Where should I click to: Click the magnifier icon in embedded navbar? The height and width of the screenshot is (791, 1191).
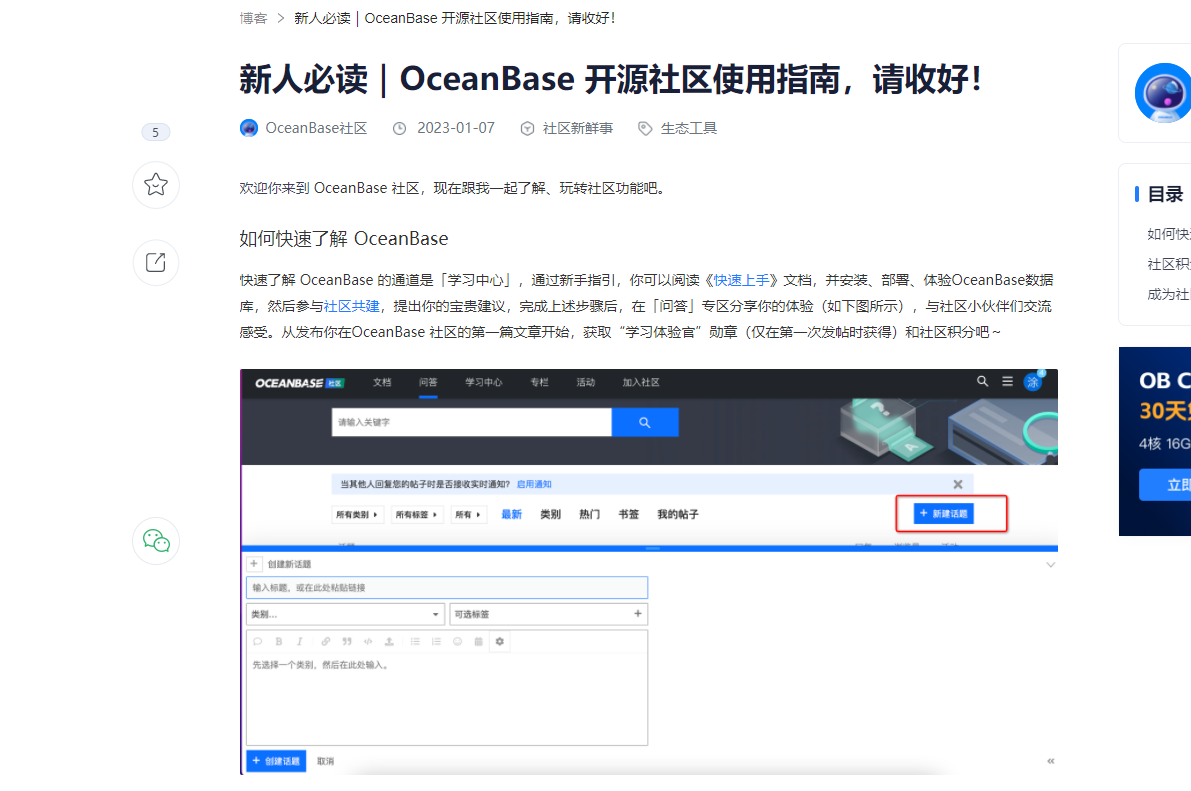click(982, 381)
